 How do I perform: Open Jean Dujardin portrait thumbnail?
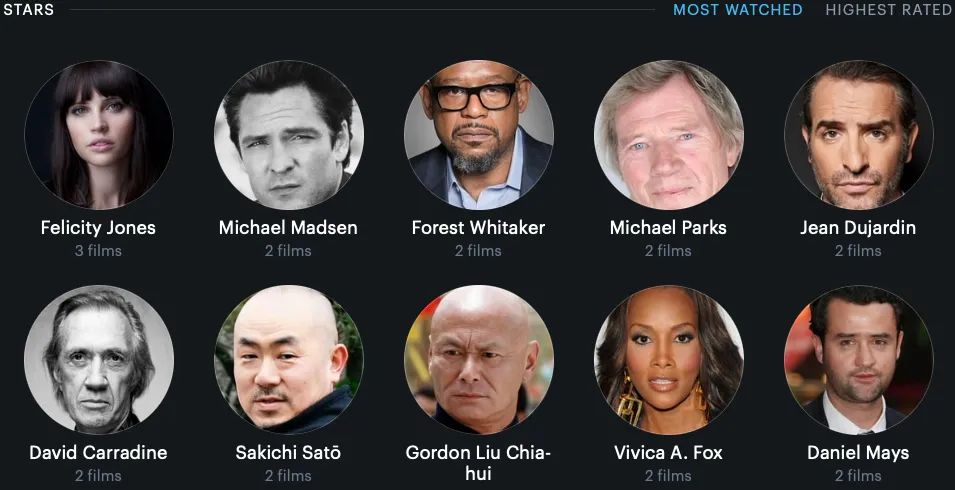coord(859,135)
